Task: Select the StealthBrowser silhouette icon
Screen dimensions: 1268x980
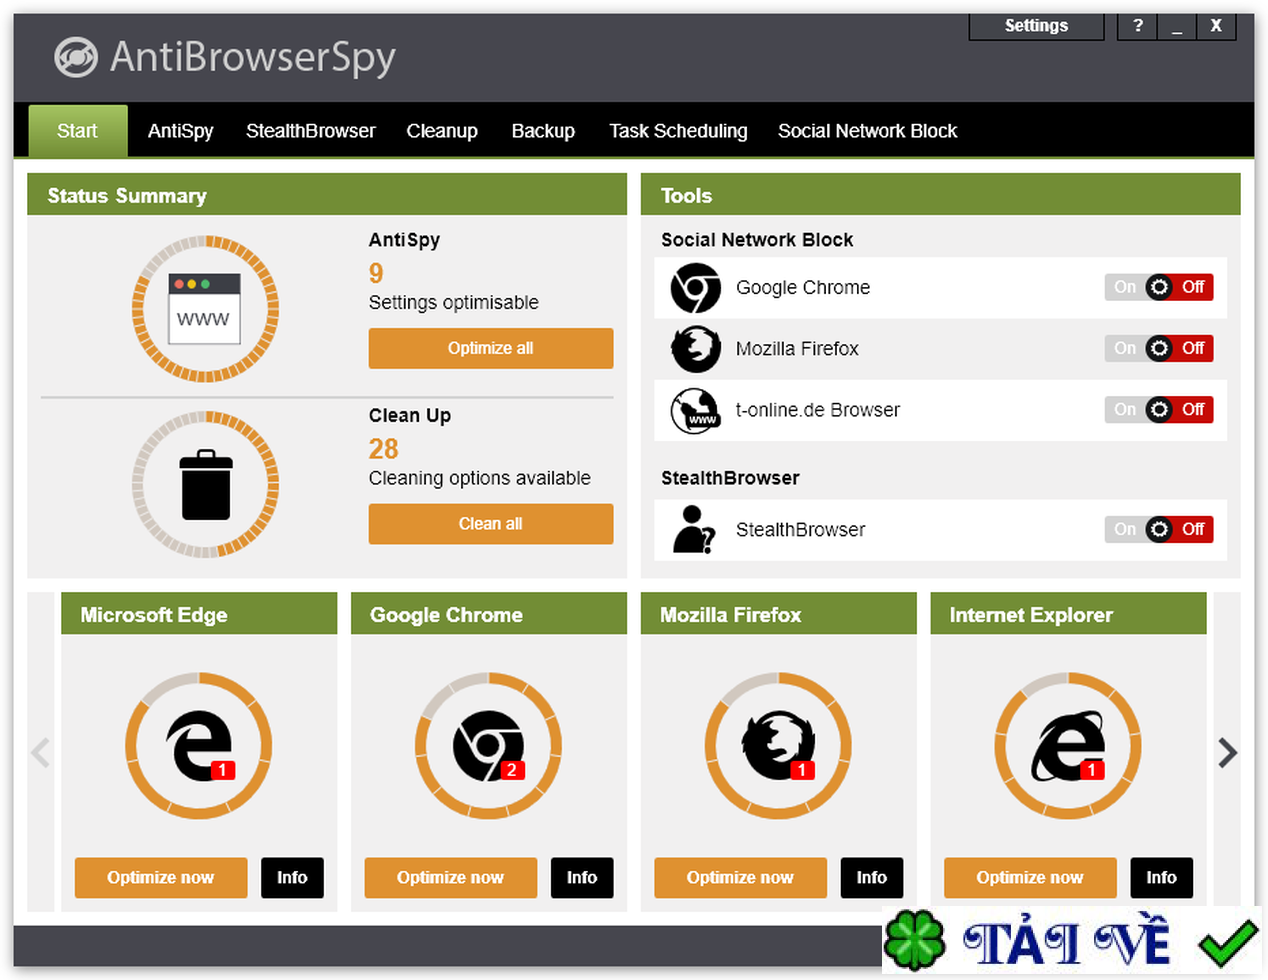Action: point(695,529)
